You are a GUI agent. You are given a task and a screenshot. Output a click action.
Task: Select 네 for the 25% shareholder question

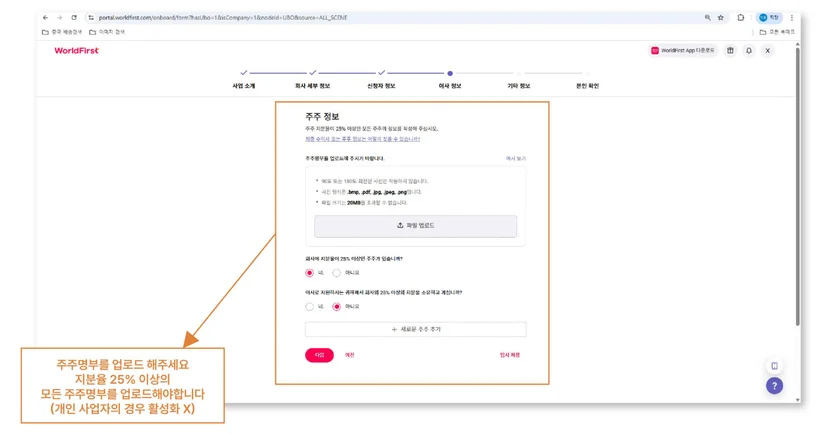tap(309, 273)
